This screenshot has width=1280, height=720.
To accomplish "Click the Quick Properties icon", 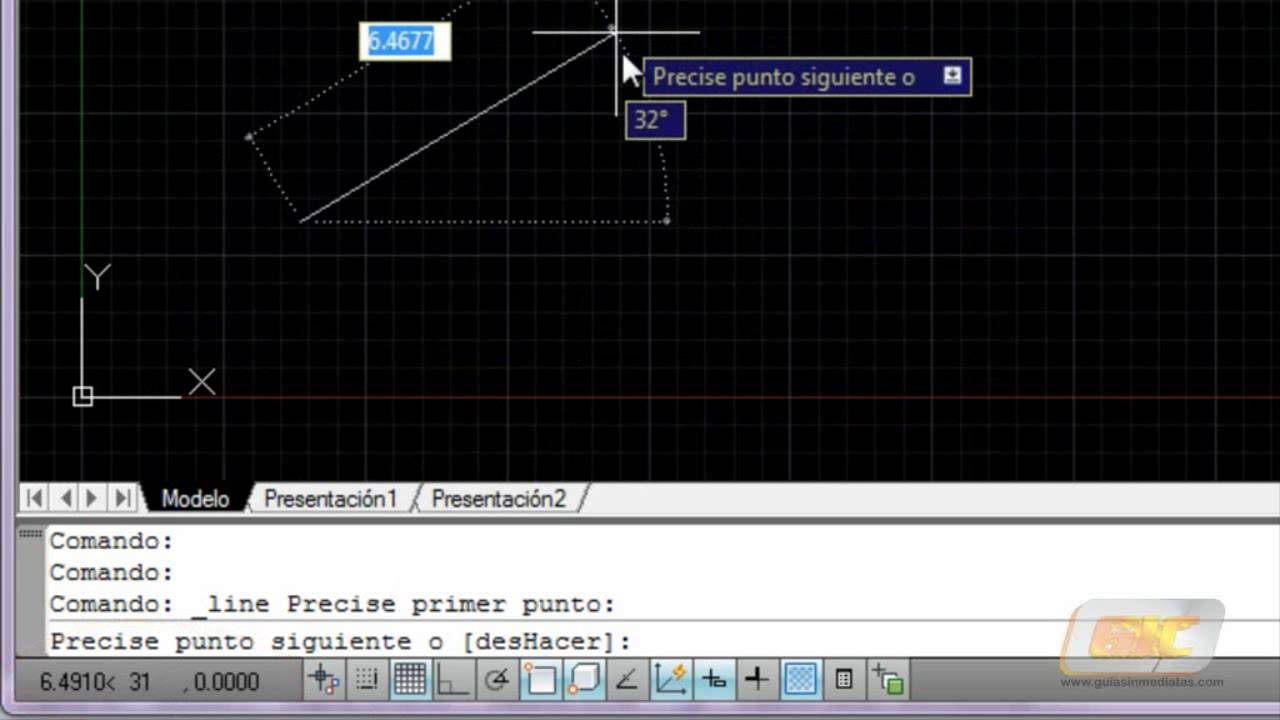I will tap(843, 680).
